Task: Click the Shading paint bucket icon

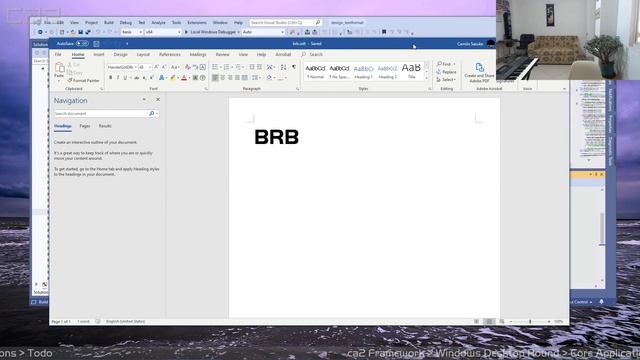Action: (x=269, y=78)
